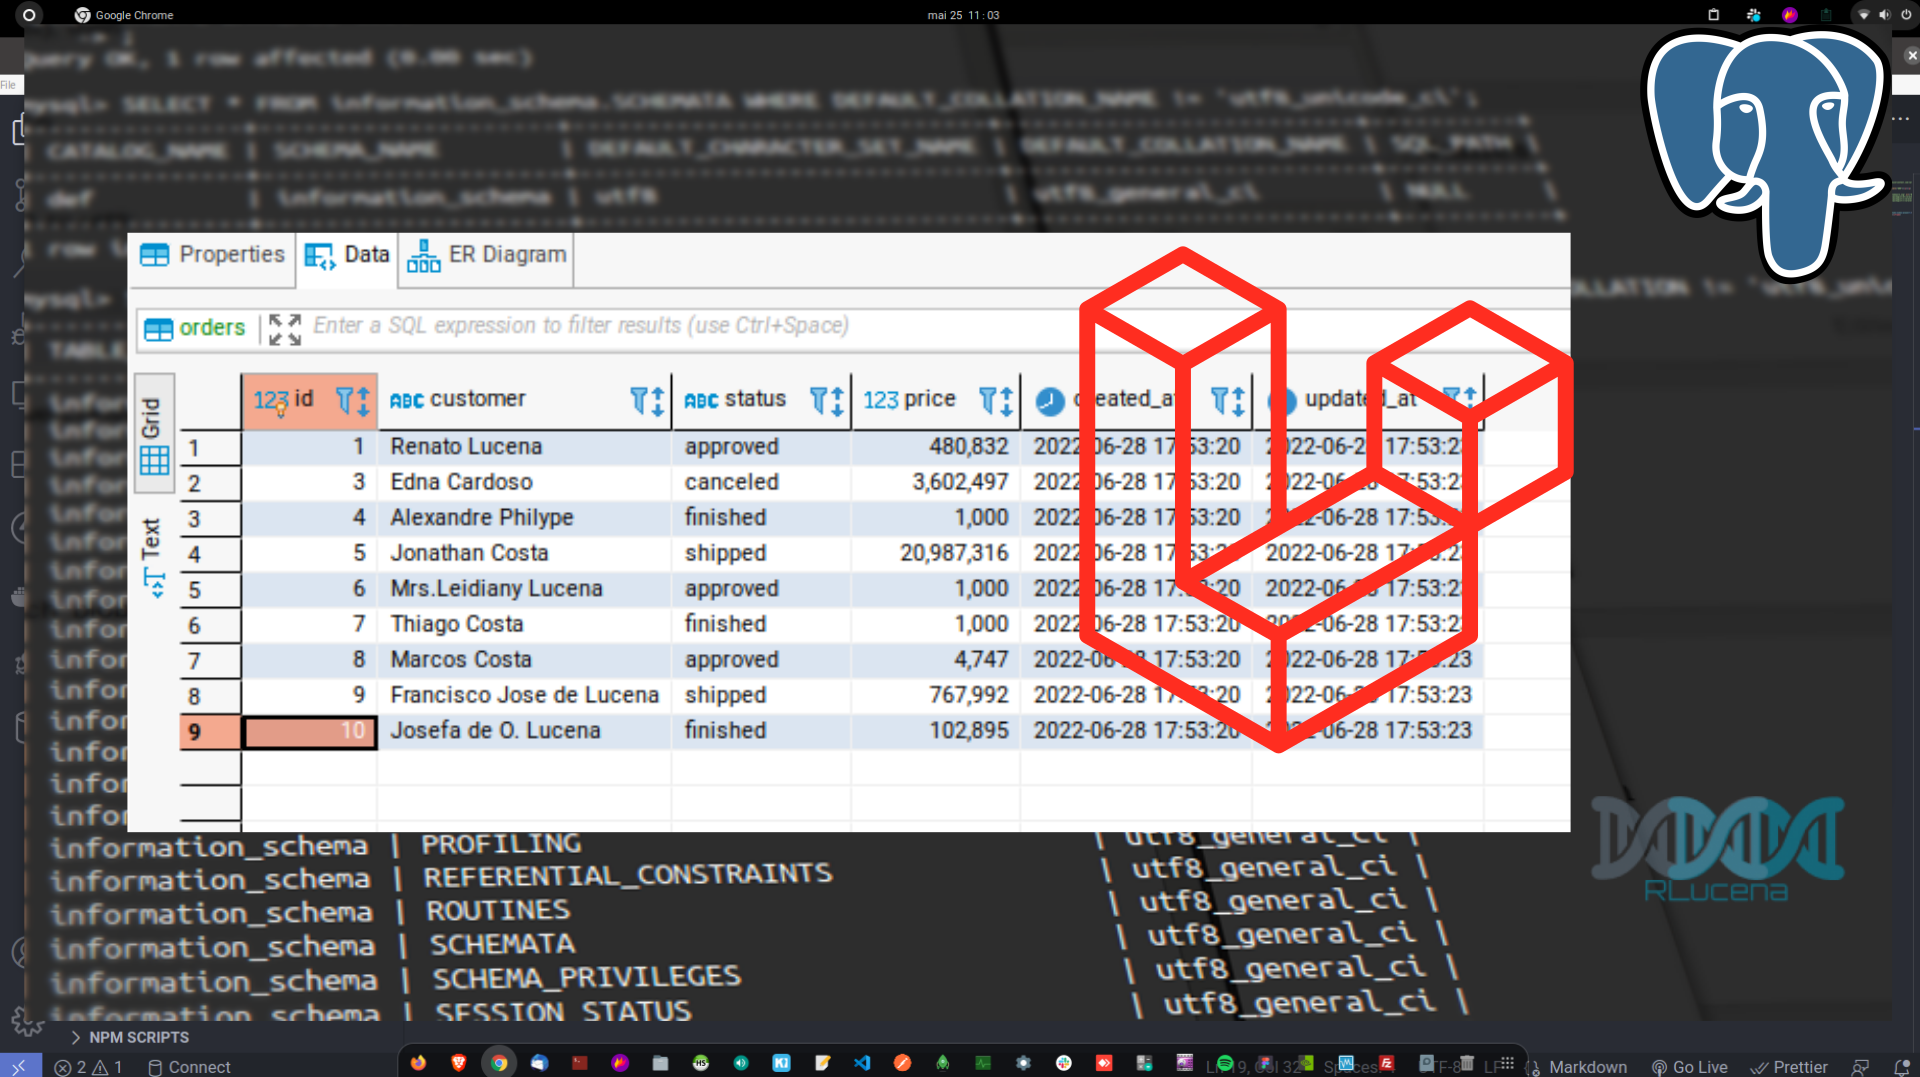Open the more actions ellipsis at right edge
The image size is (1920, 1077).
coord(1901,118)
